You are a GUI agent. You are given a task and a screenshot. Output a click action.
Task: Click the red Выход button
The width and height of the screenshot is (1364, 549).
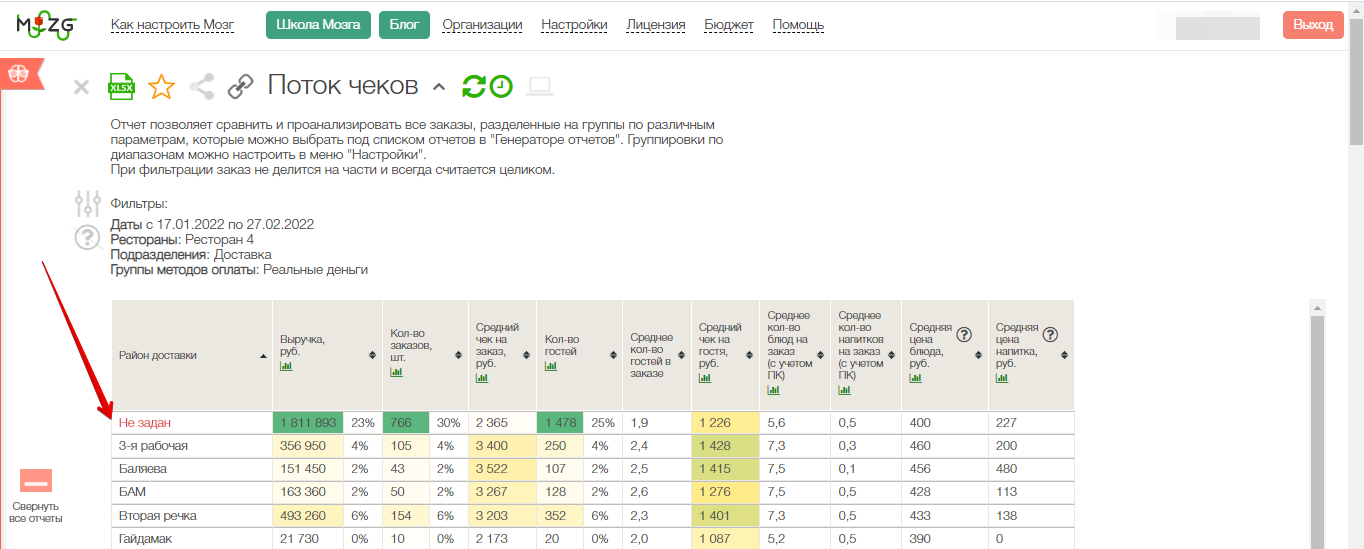coord(1312,25)
